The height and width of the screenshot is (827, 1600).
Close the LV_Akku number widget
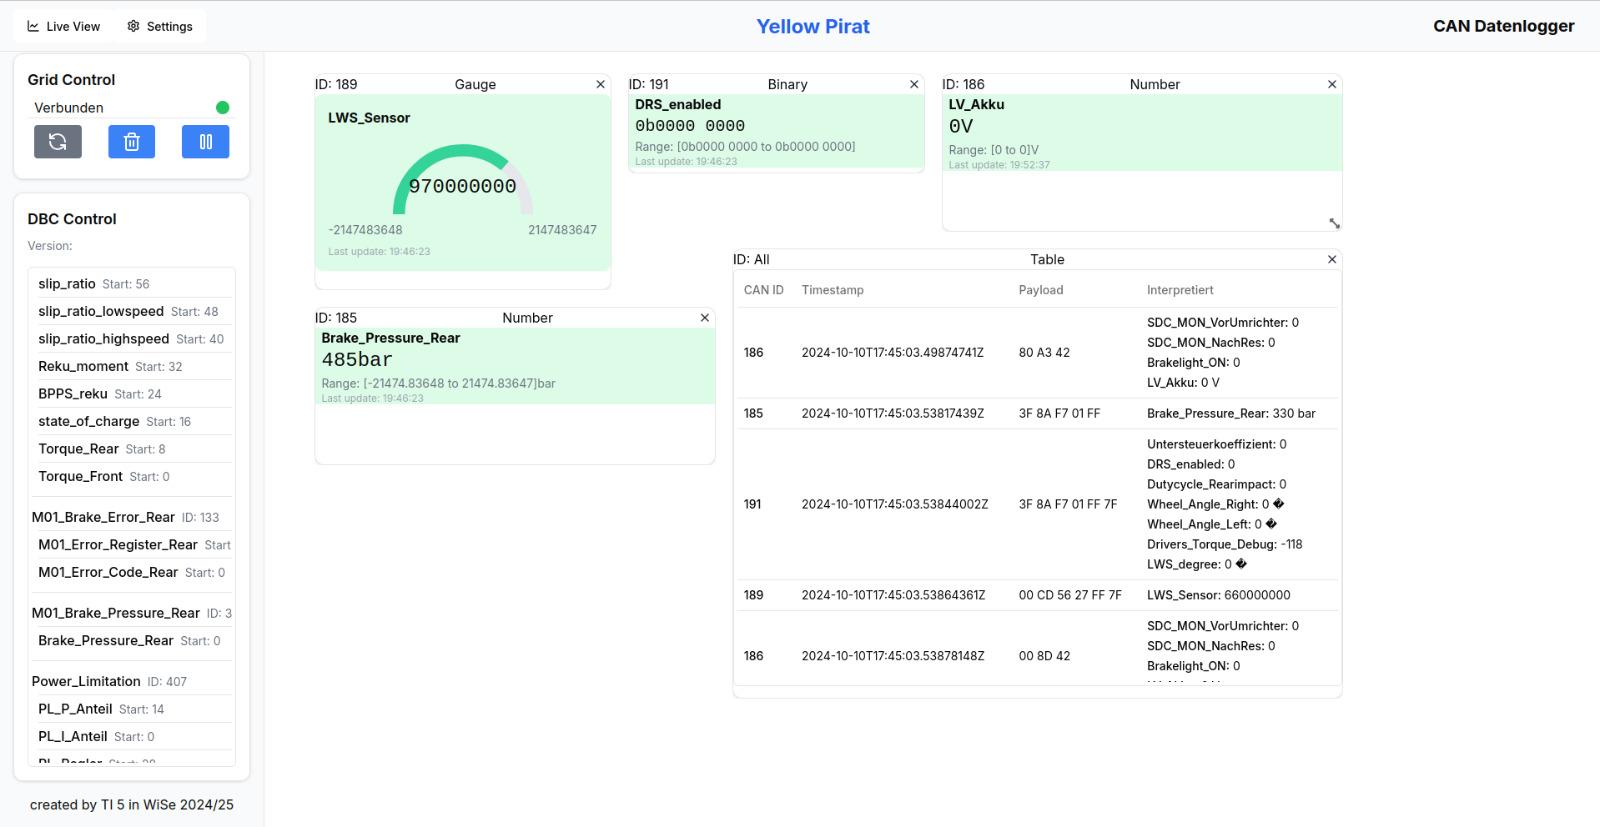[1331, 85]
